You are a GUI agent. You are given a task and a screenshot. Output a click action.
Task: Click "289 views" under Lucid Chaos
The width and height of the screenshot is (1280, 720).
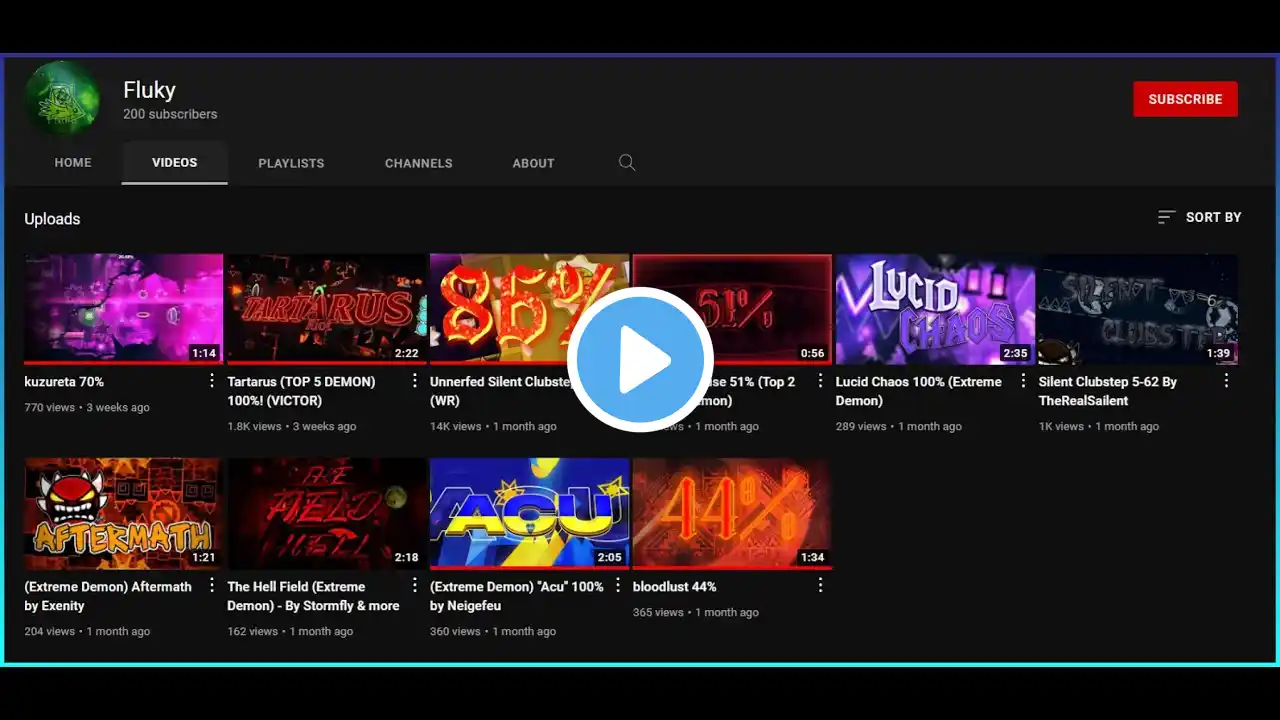(x=861, y=426)
